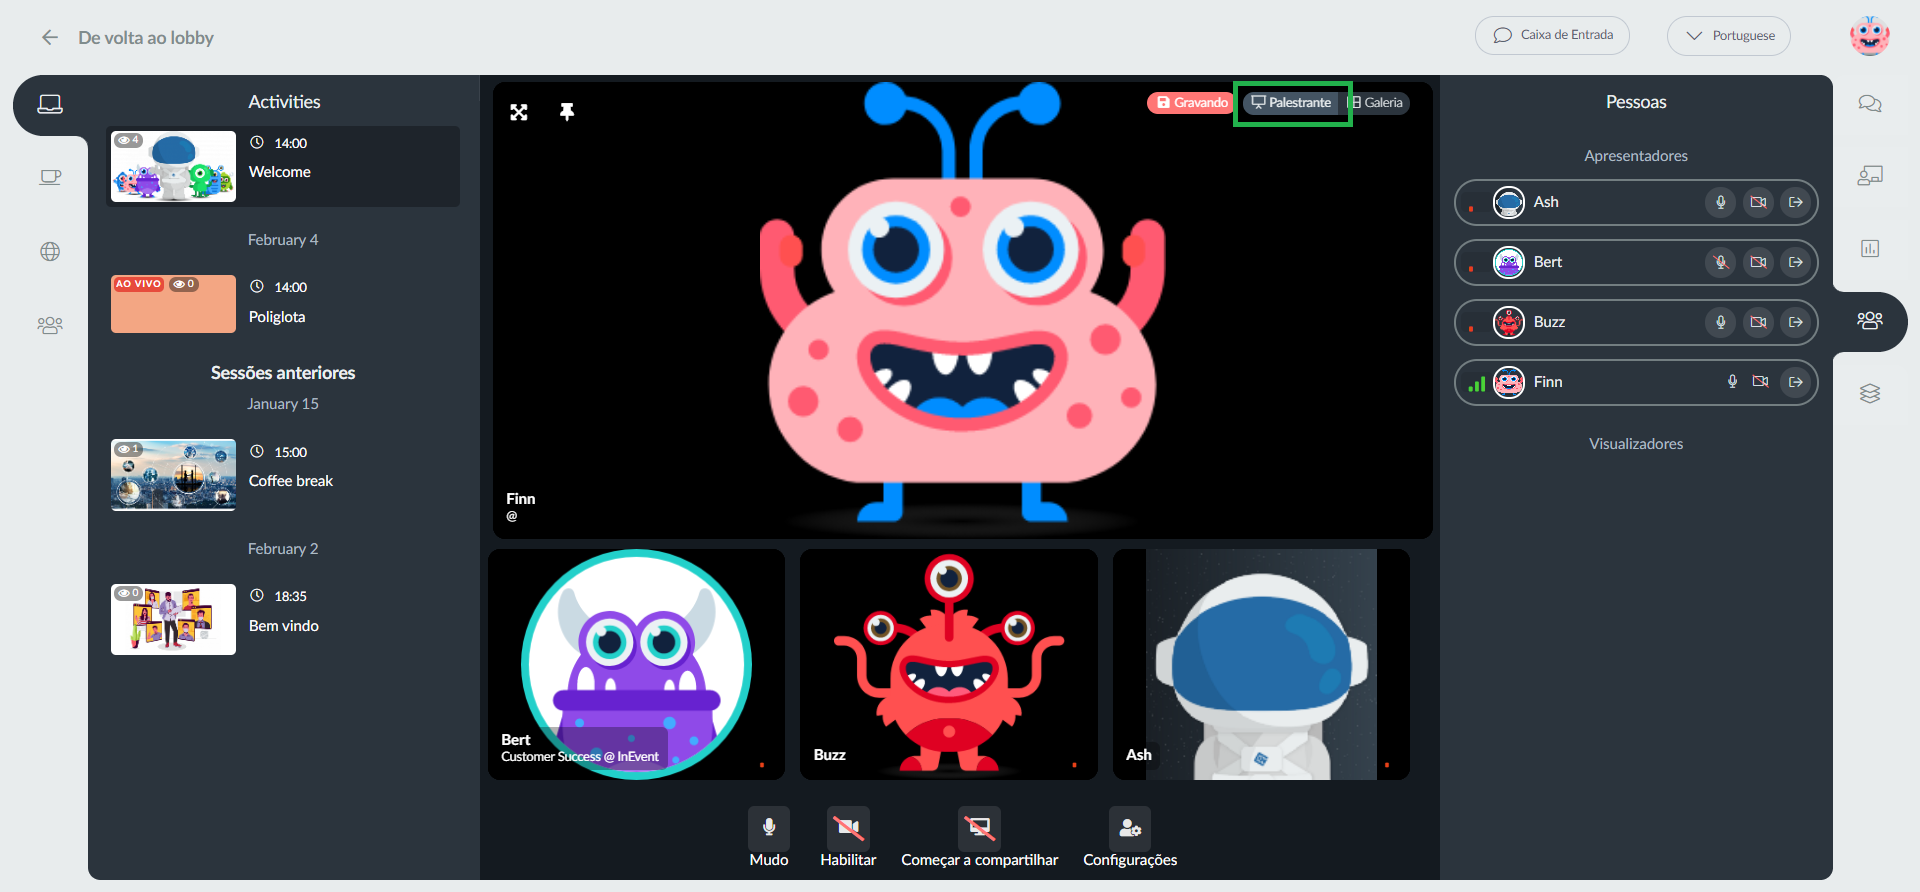Click Buzz's video tile

coord(949,664)
